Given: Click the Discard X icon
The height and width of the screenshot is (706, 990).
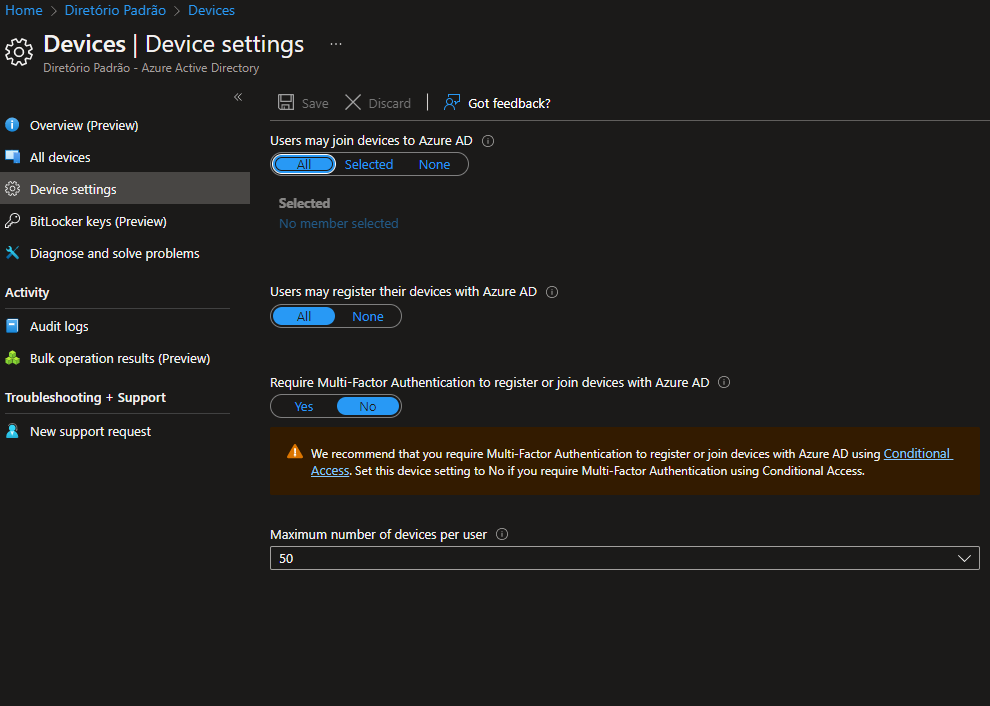Looking at the screenshot, I should click(x=353, y=102).
